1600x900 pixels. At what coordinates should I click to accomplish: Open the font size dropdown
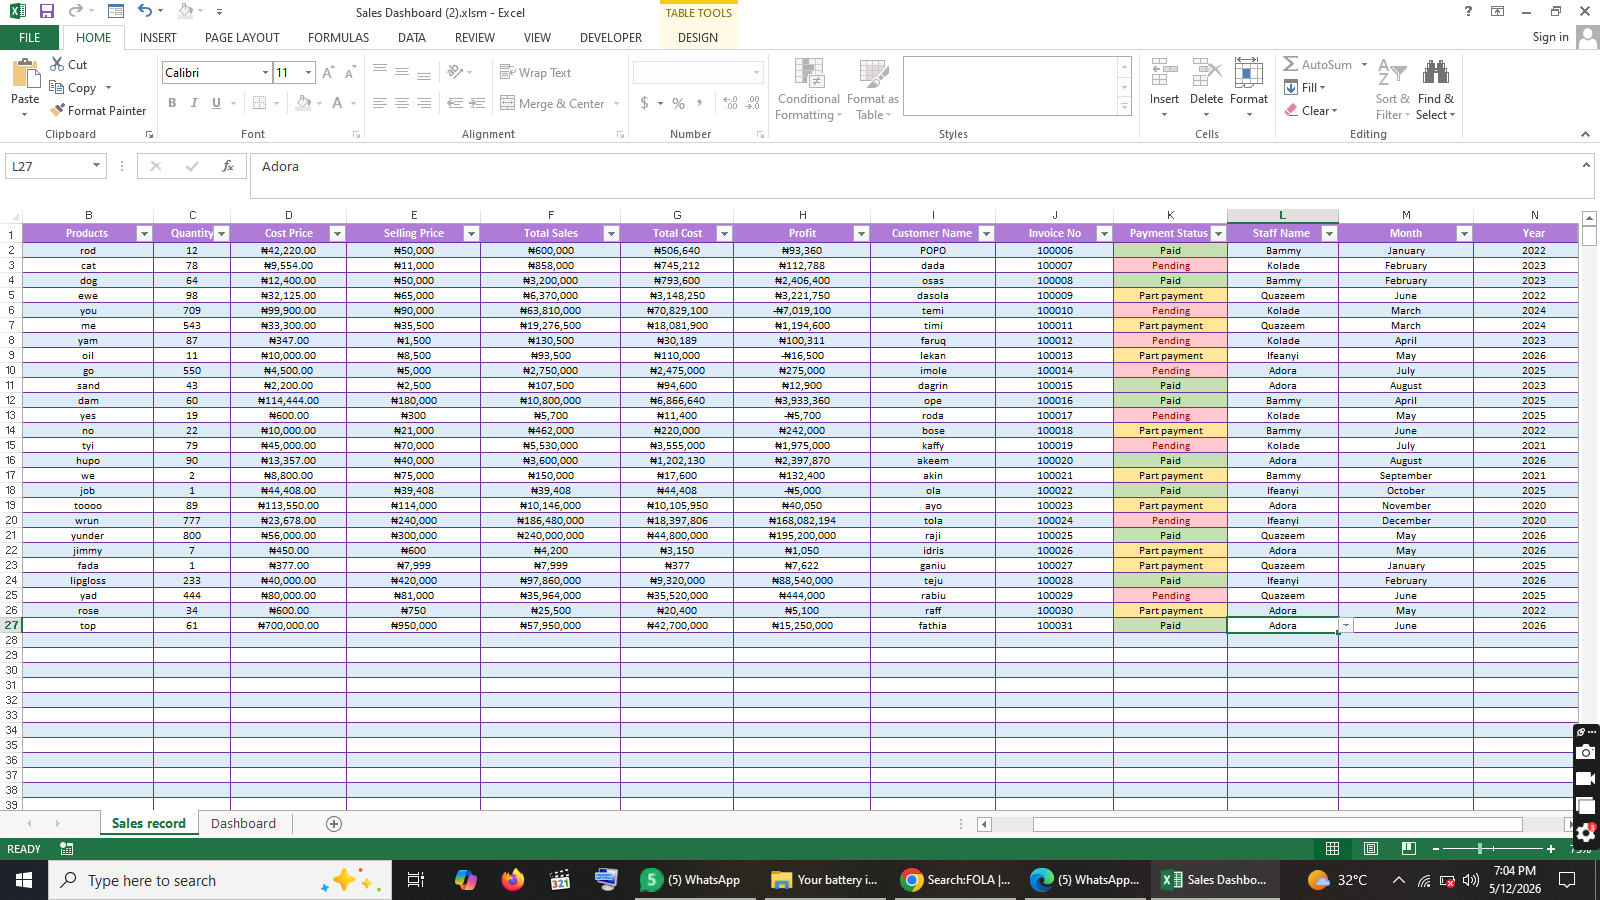tap(309, 72)
